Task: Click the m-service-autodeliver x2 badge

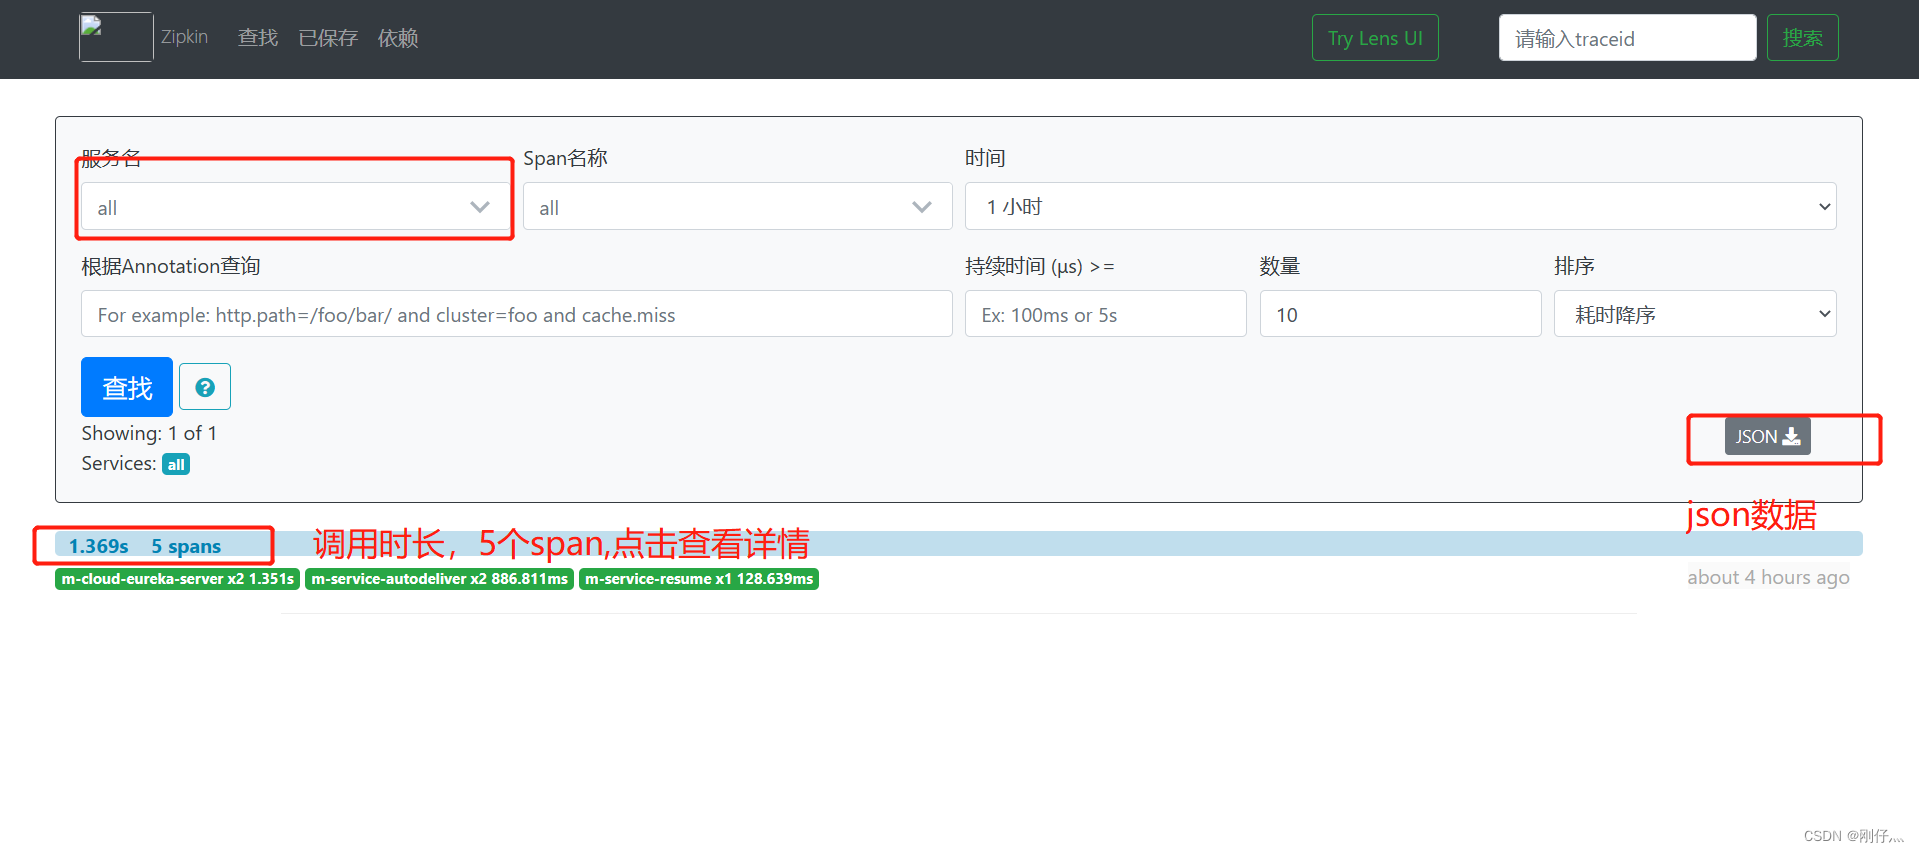Action: 439,579
